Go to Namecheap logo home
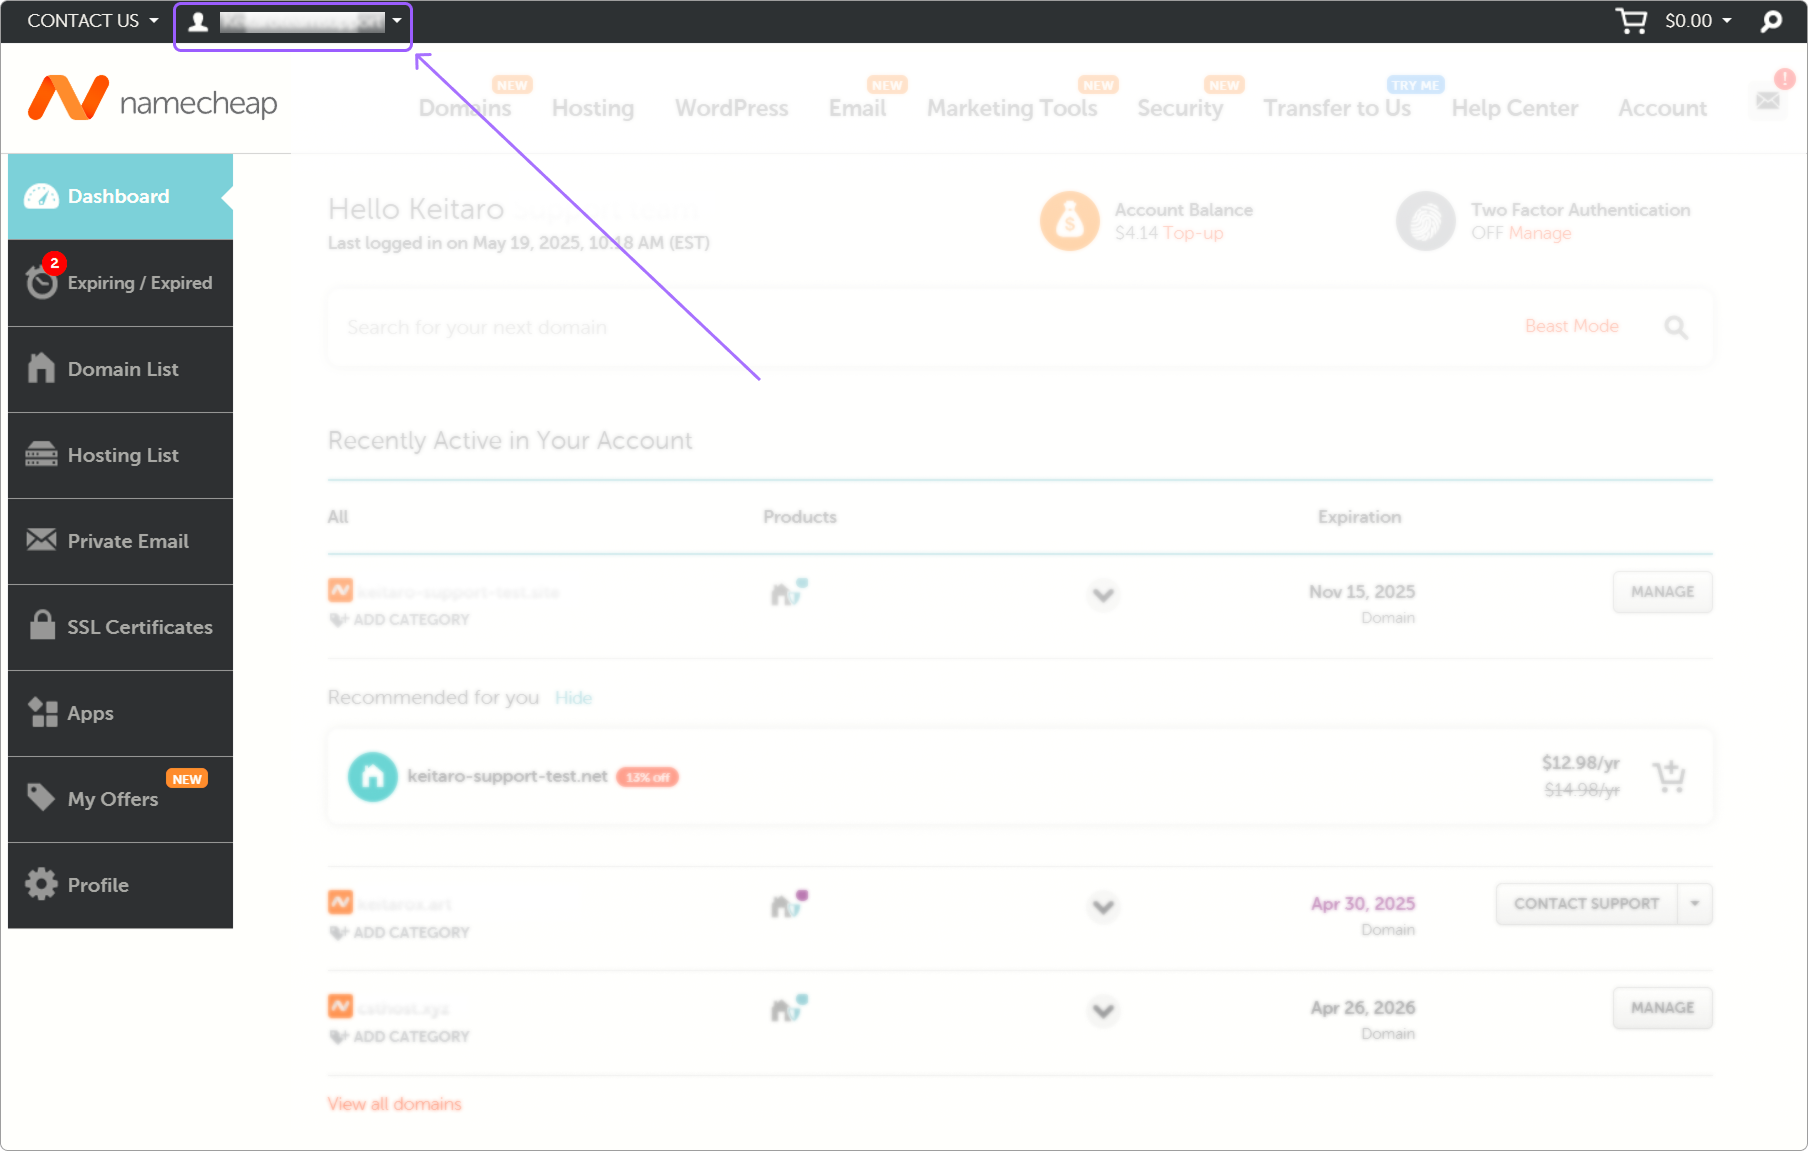The image size is (1808, 1151). (x=152, y=99)
